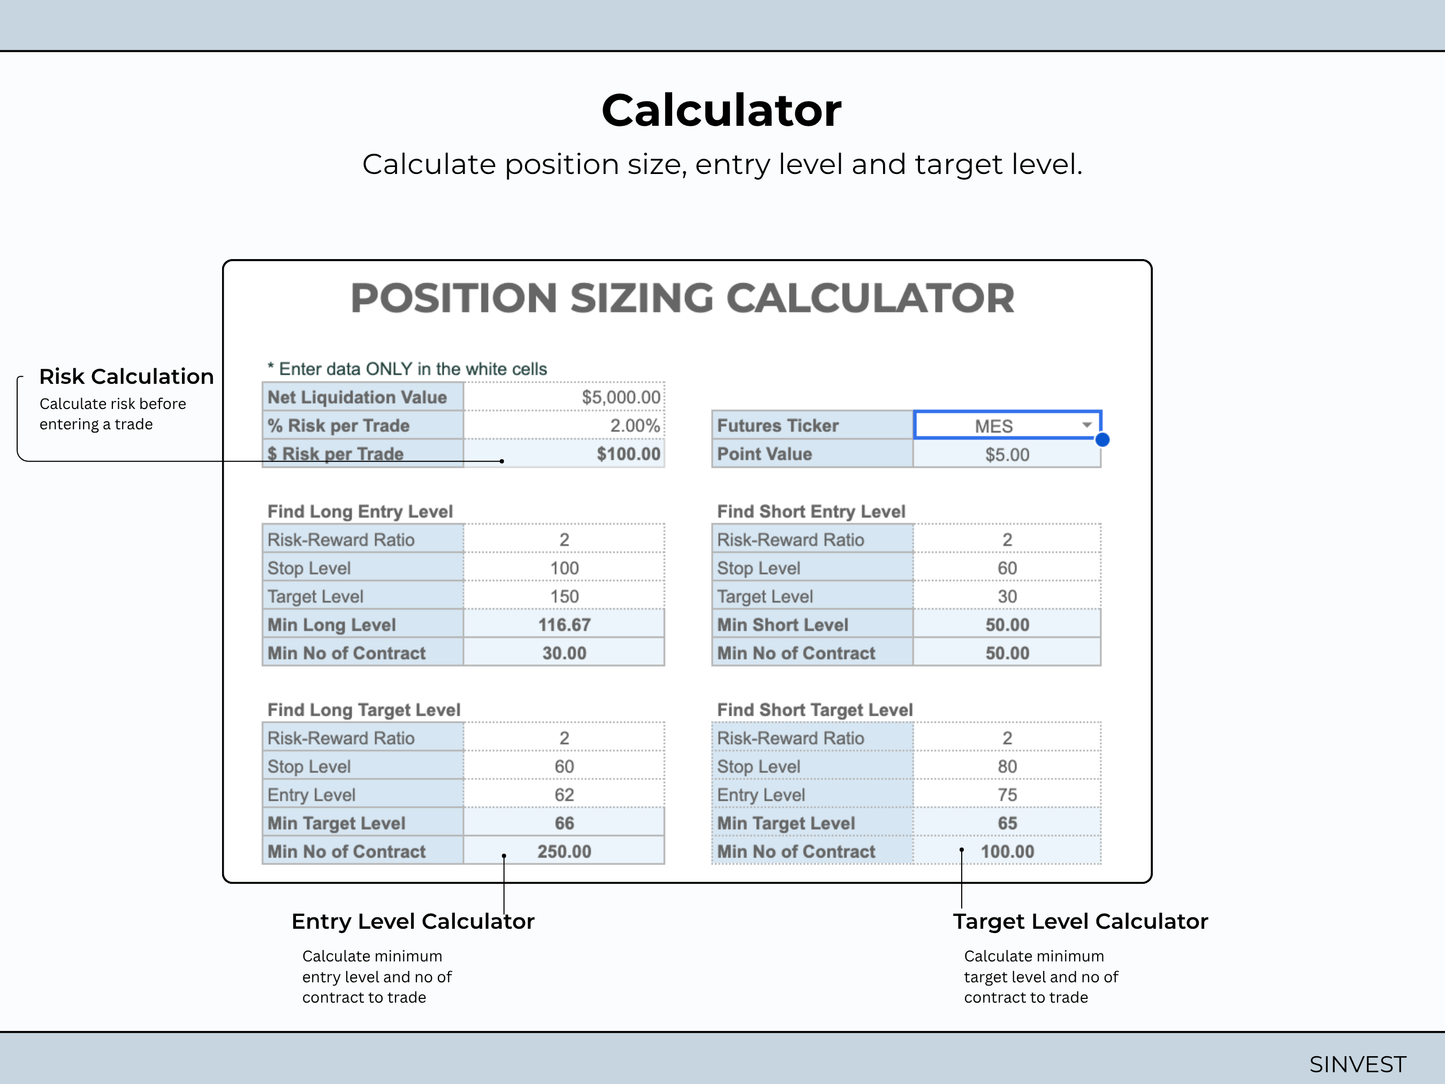Select Long Target Risk-Reward Ratio value cell

point(564,737)
